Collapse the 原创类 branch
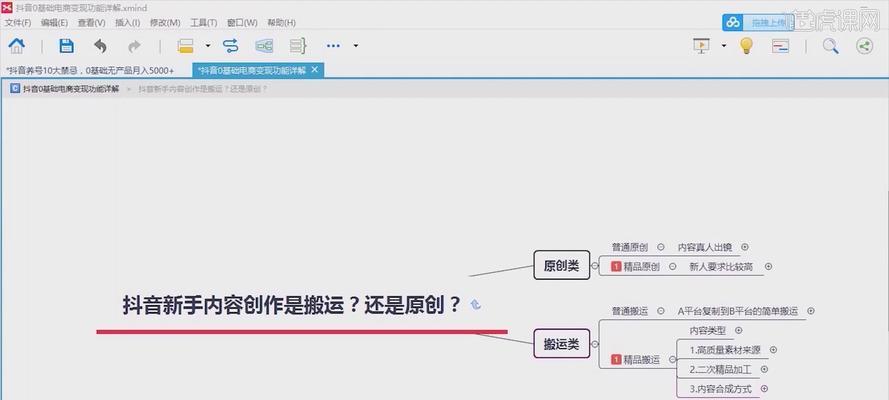 (x=594, y=265)
